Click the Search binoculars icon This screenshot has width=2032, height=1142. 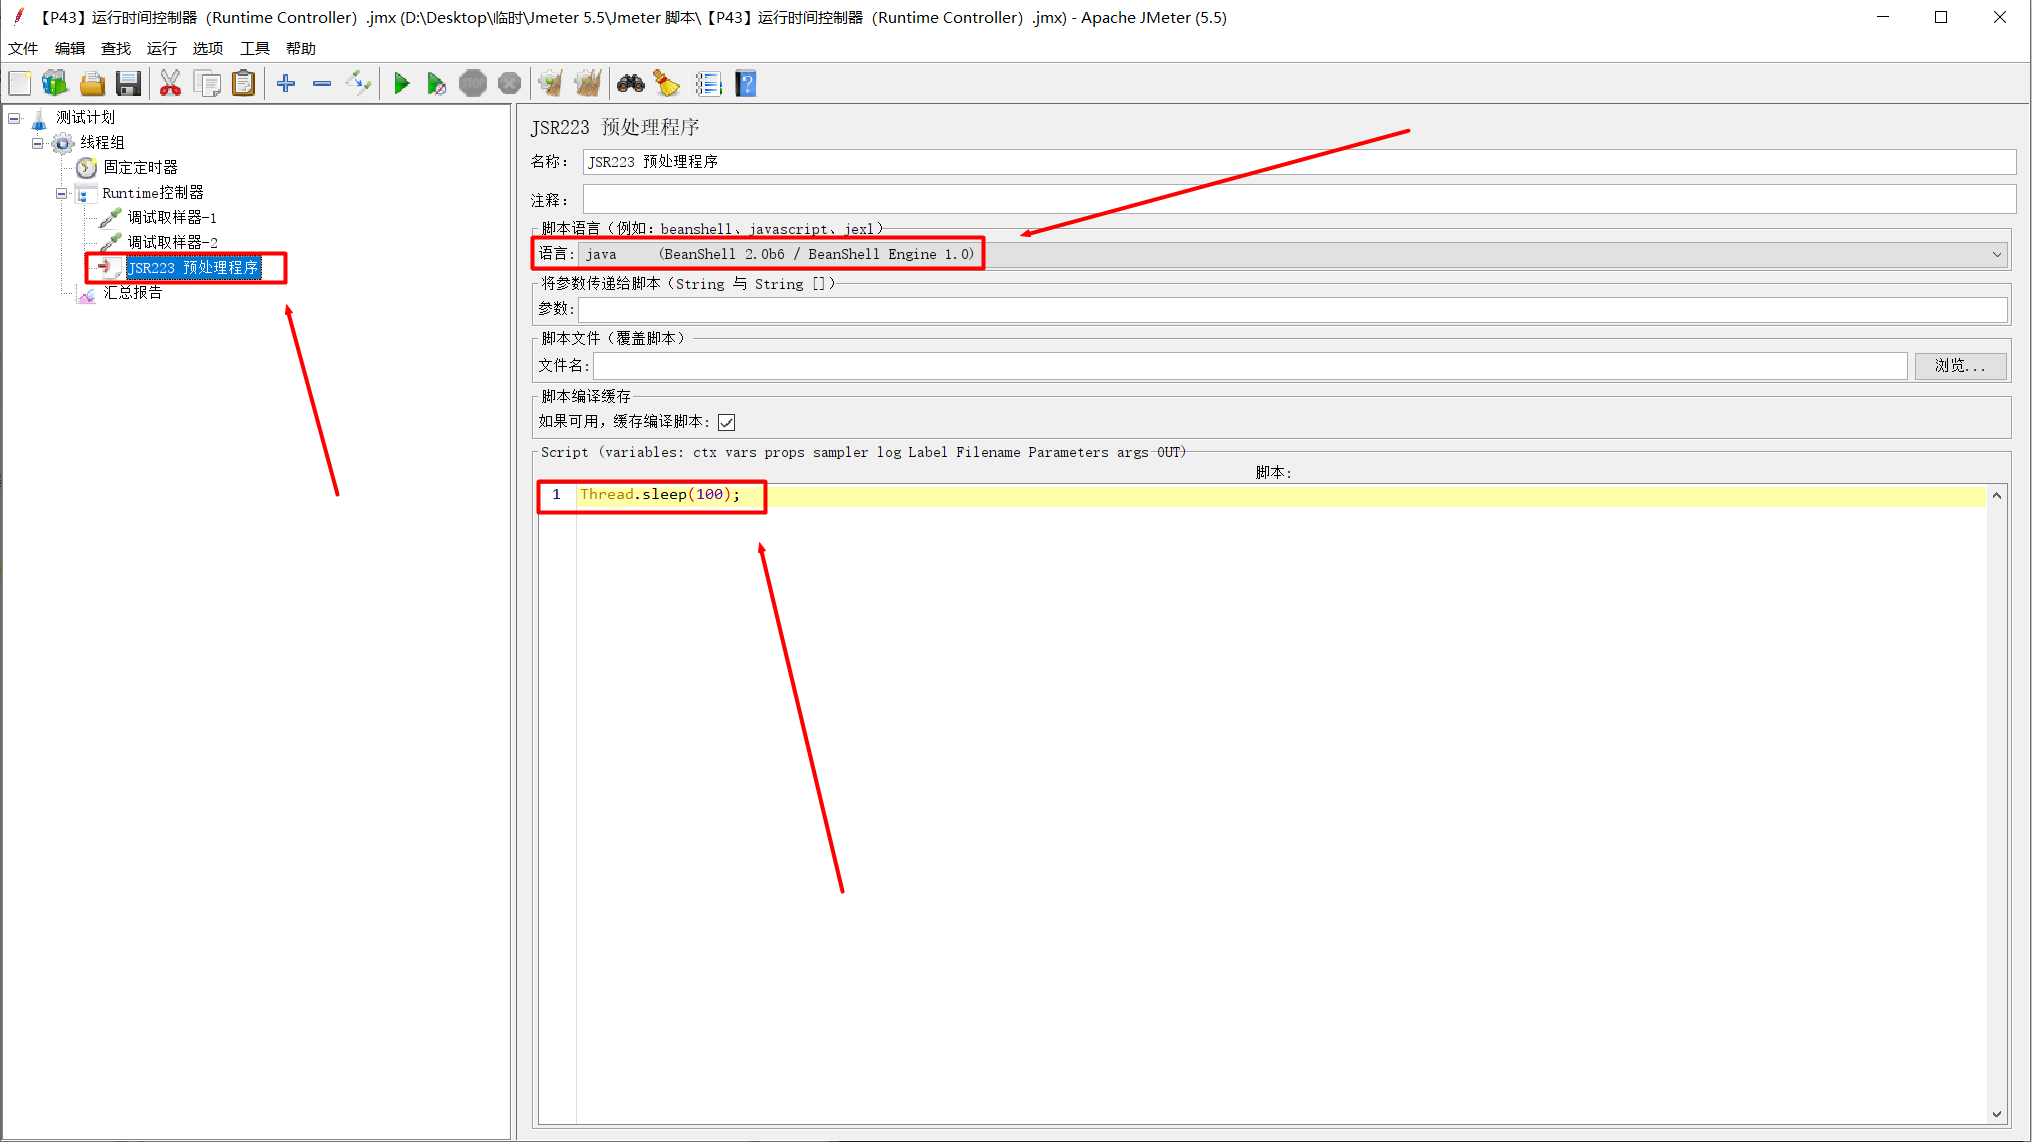[630, 84]
